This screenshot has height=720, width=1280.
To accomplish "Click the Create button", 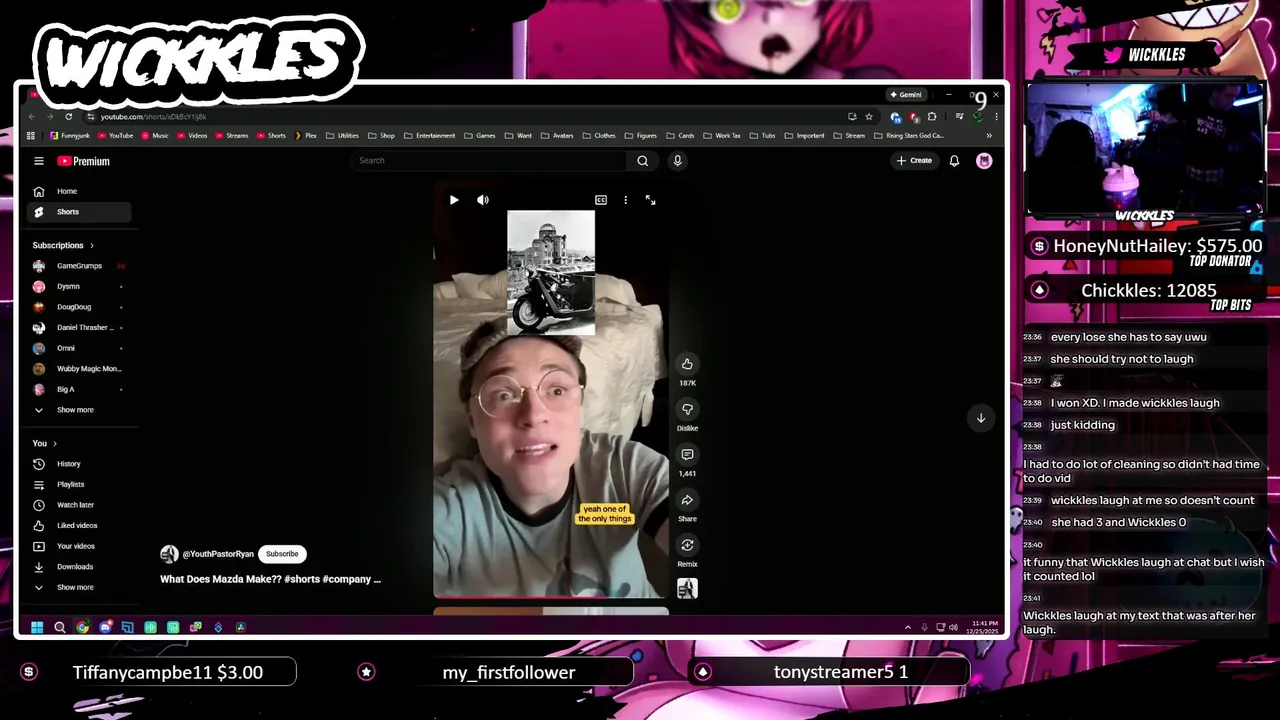I will (914, 161).
